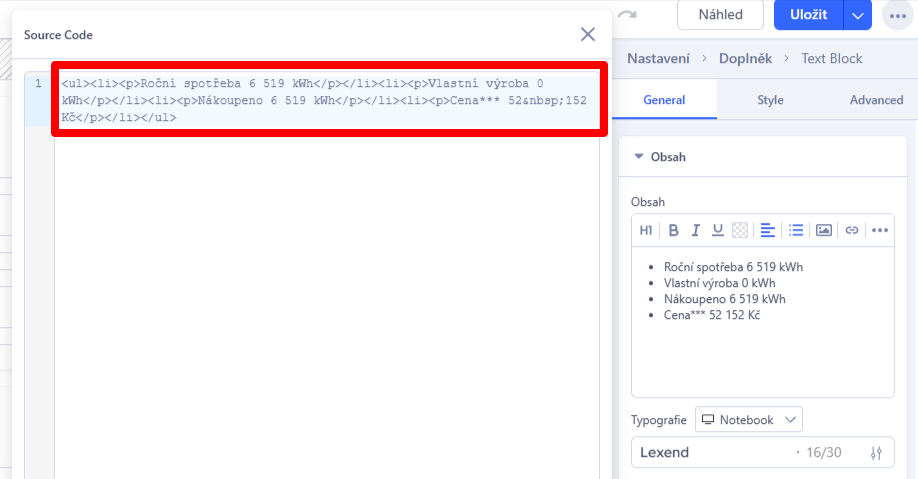Click line 1 in the source code editor

click(327, 100)
